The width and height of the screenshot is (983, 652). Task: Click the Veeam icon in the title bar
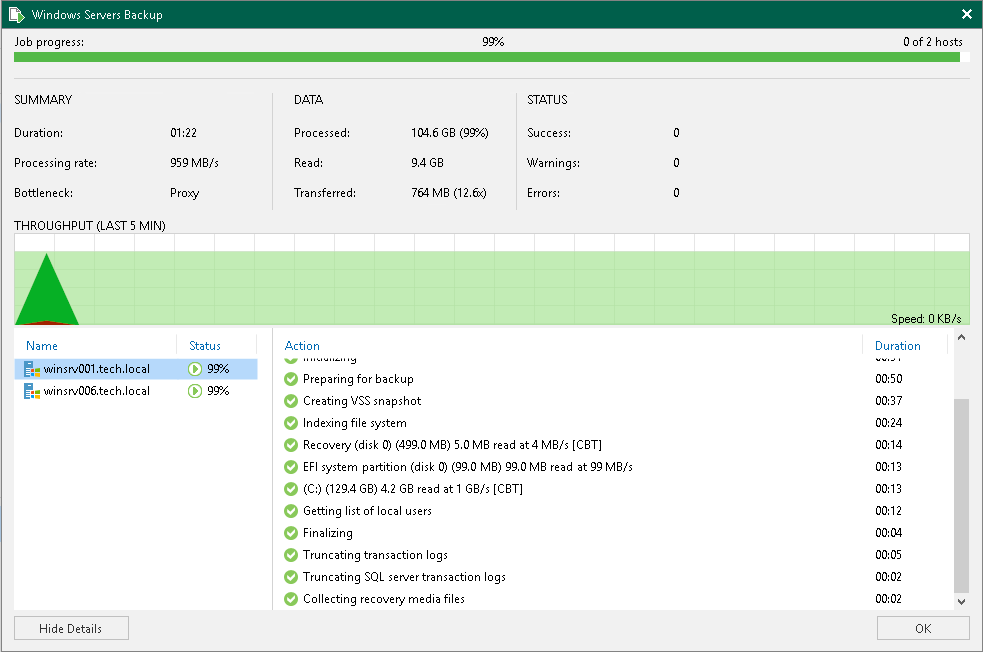pyautogui.click(x=14, y=14)
